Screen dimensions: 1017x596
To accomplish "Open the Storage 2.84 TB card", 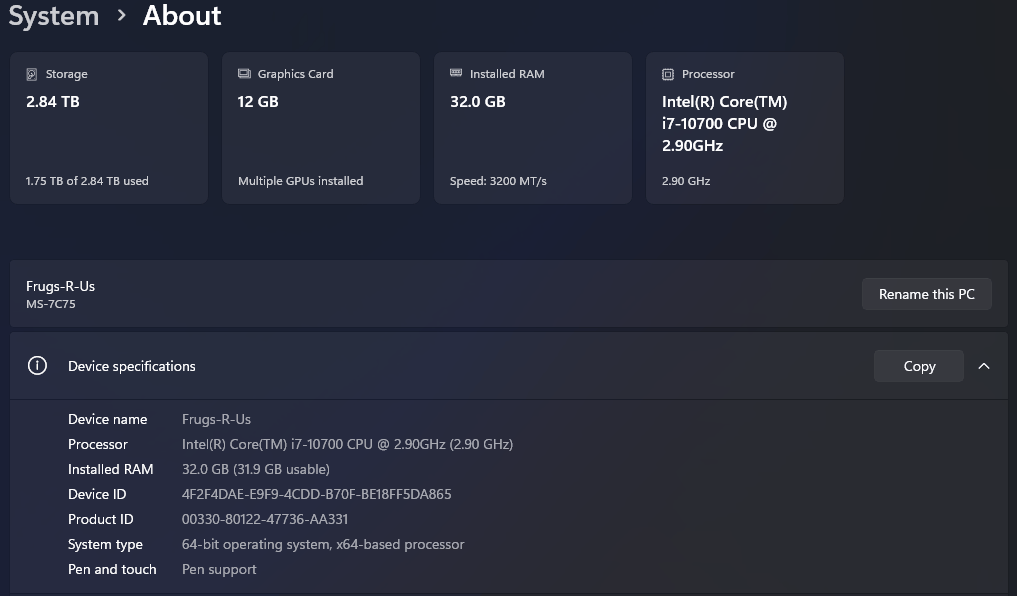I will coord(109,128).
